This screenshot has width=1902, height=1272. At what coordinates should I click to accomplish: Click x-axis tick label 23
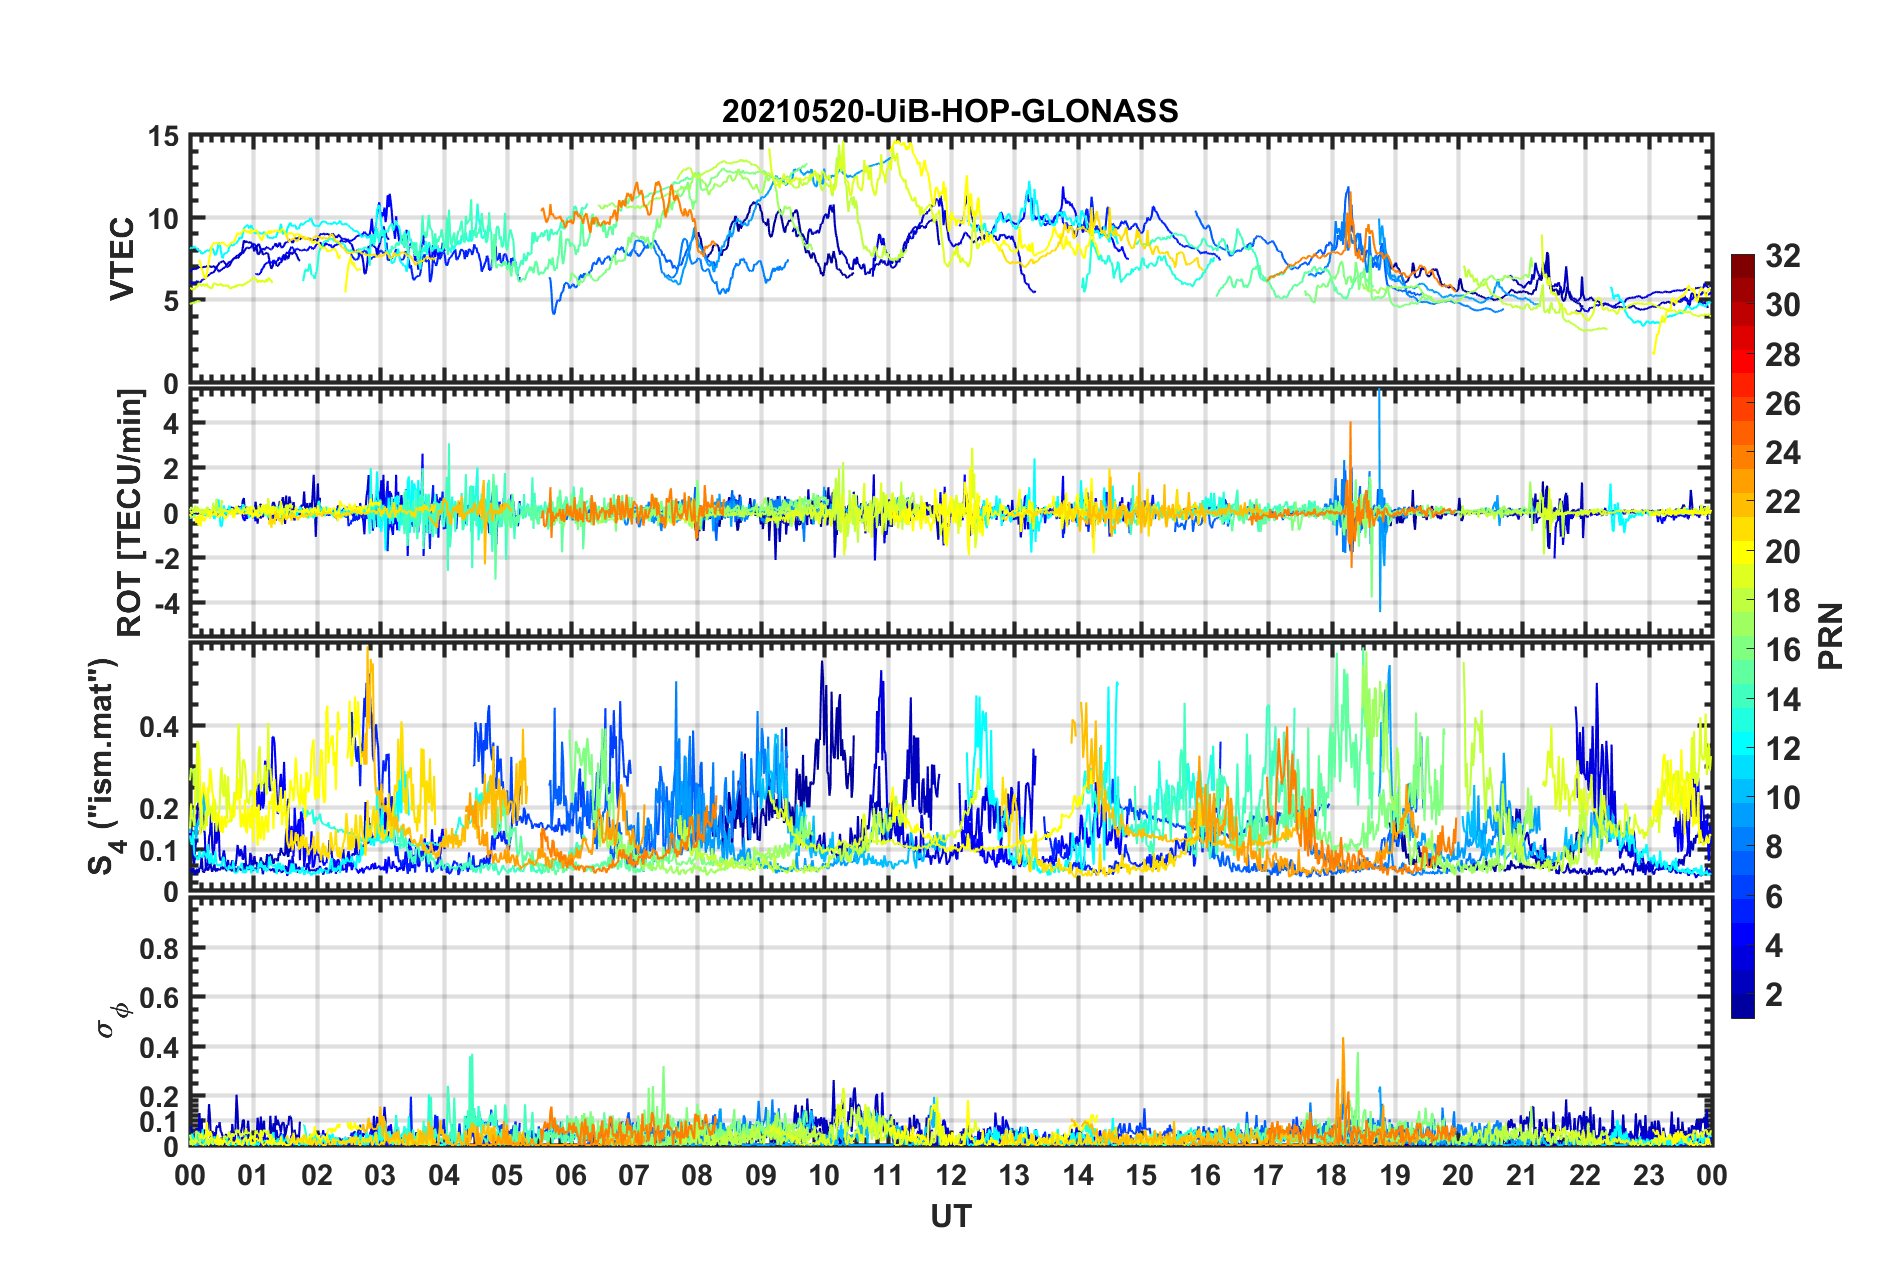click(x=1649, y=1175)
